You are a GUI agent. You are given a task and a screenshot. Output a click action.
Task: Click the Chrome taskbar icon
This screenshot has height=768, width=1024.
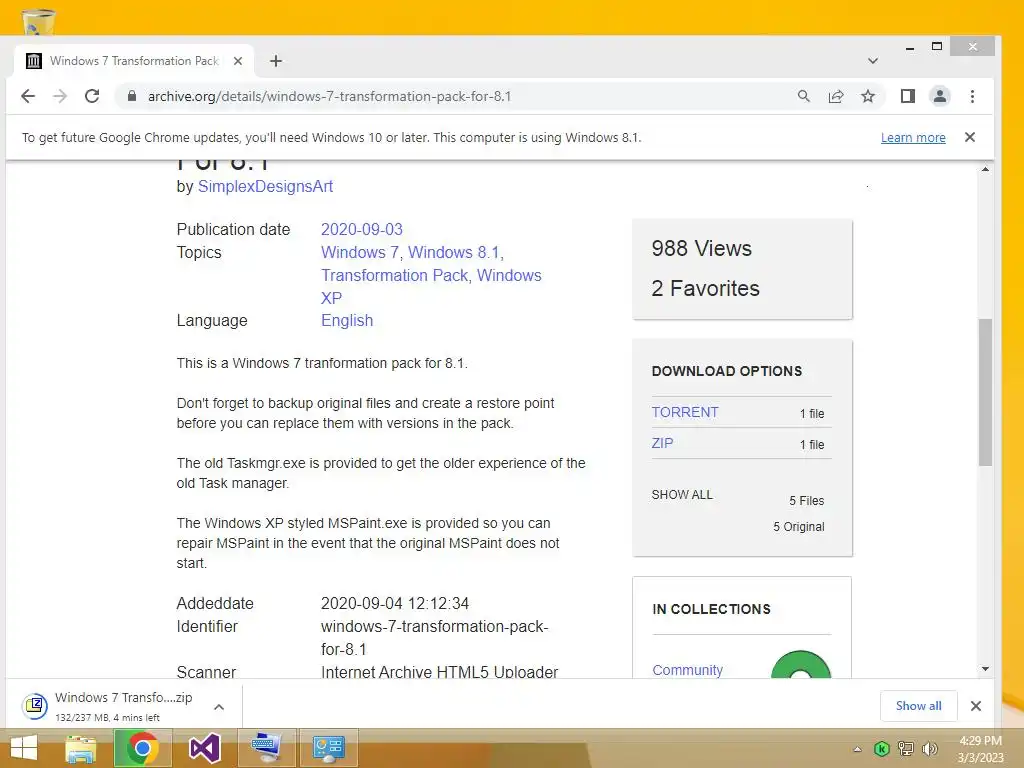click(142, 748)
